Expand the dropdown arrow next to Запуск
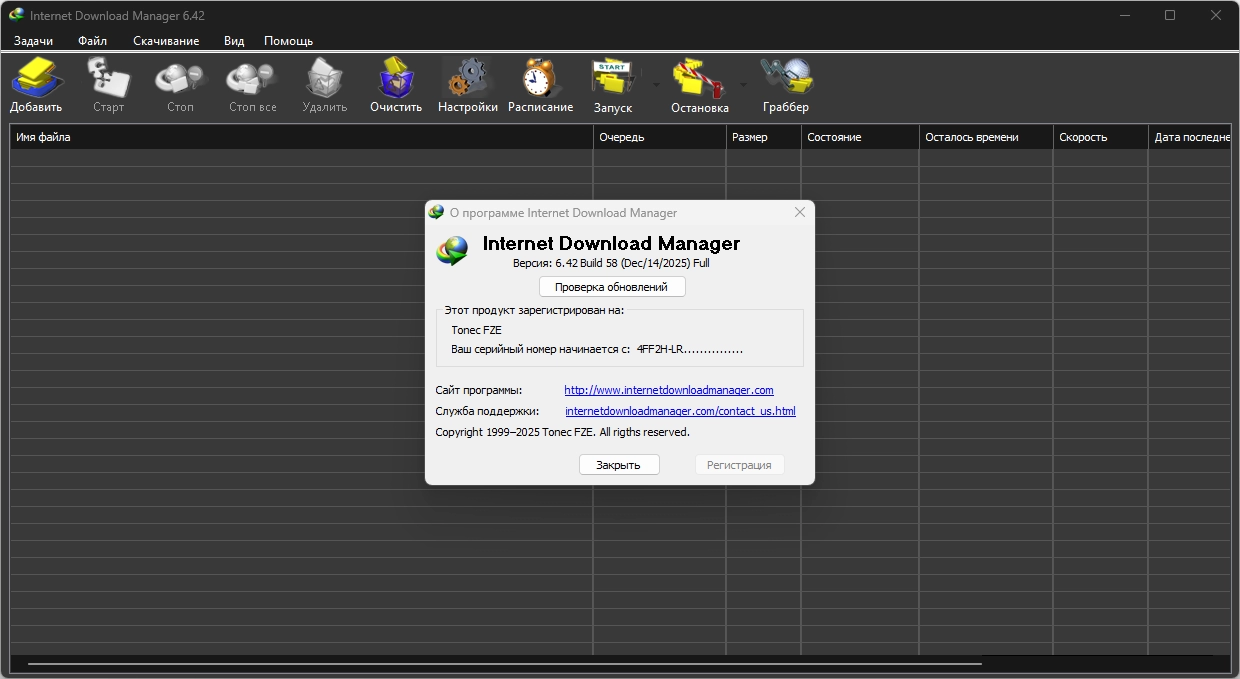The height and width of the screenshot is (679, 1240). click(x=656, y=85)
